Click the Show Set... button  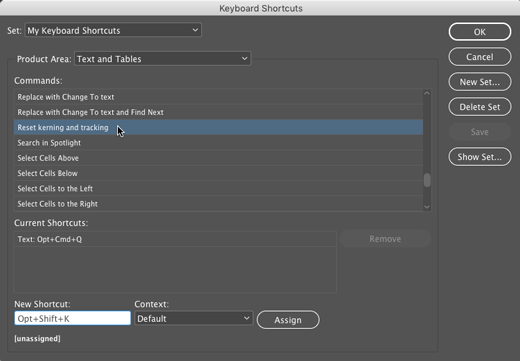click(x=480, y=157)
